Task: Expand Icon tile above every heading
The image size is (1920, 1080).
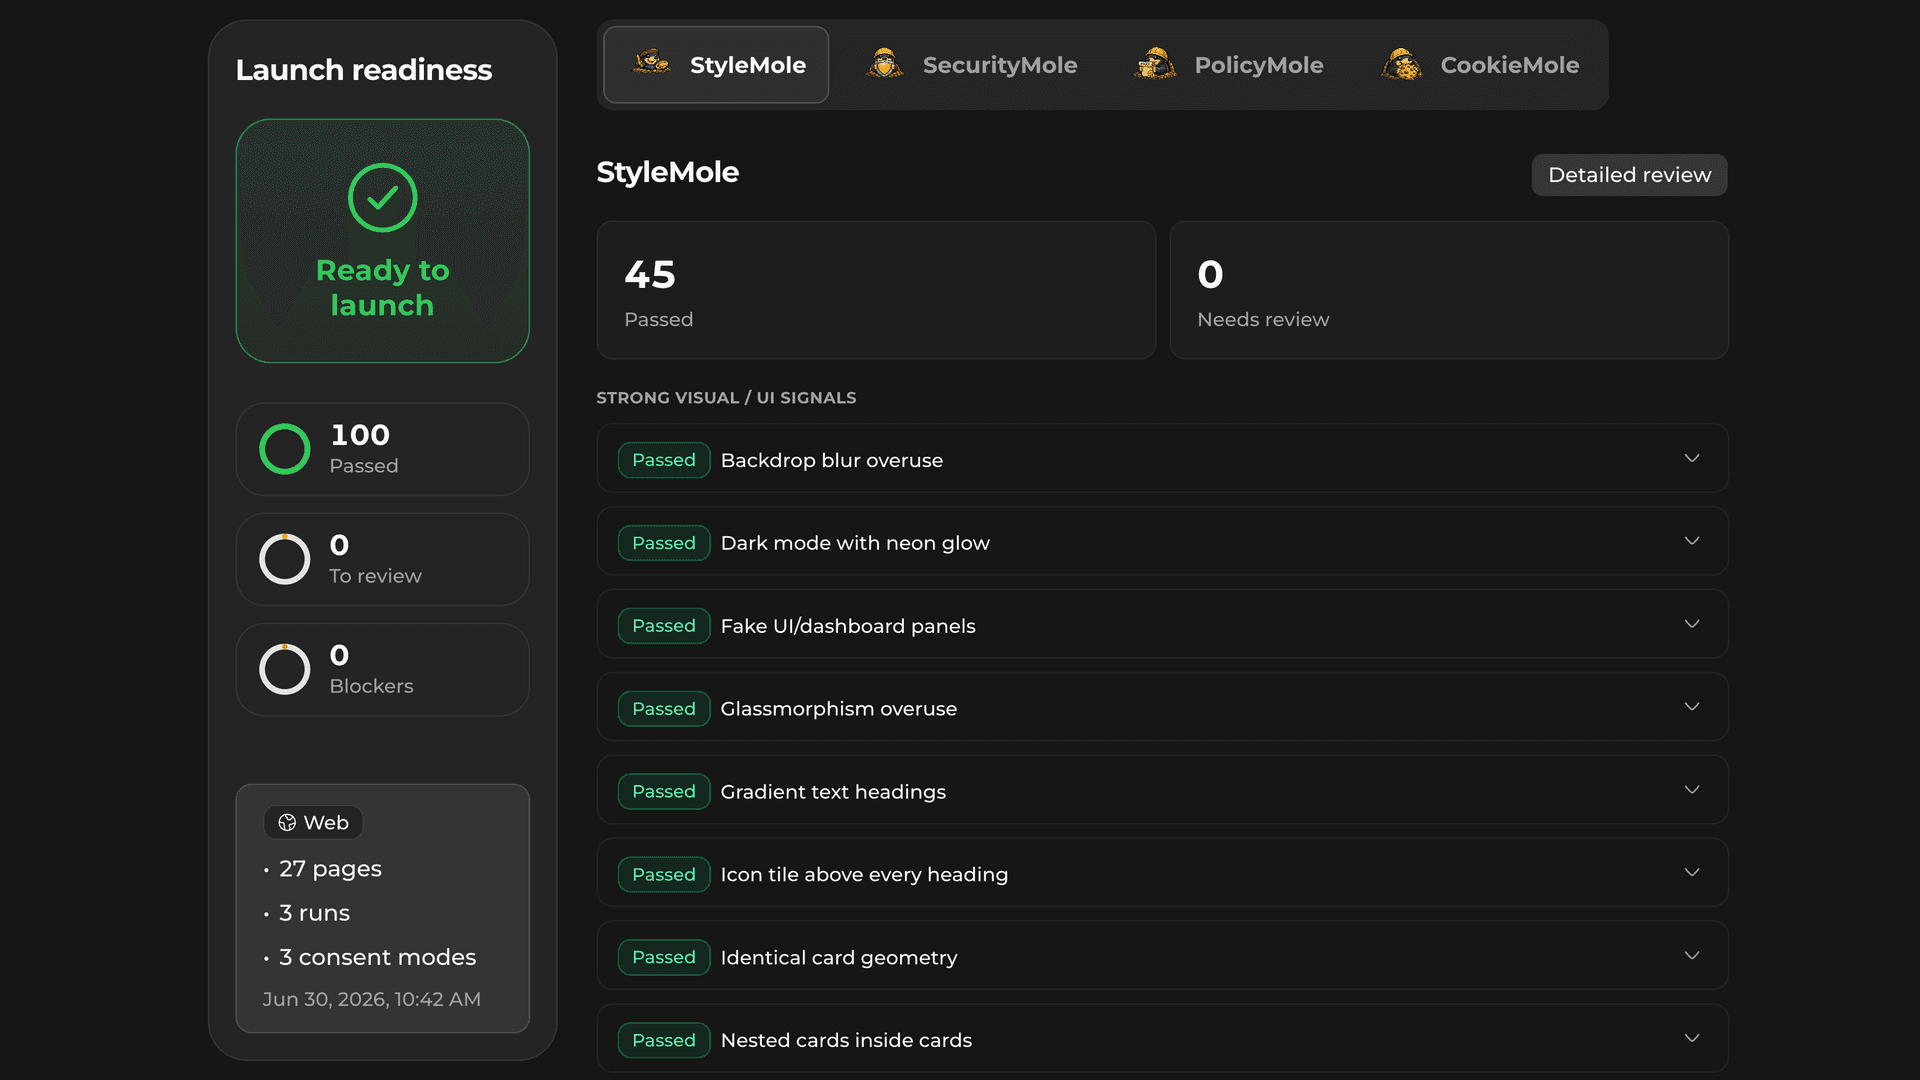Action: coord(1162,873)
